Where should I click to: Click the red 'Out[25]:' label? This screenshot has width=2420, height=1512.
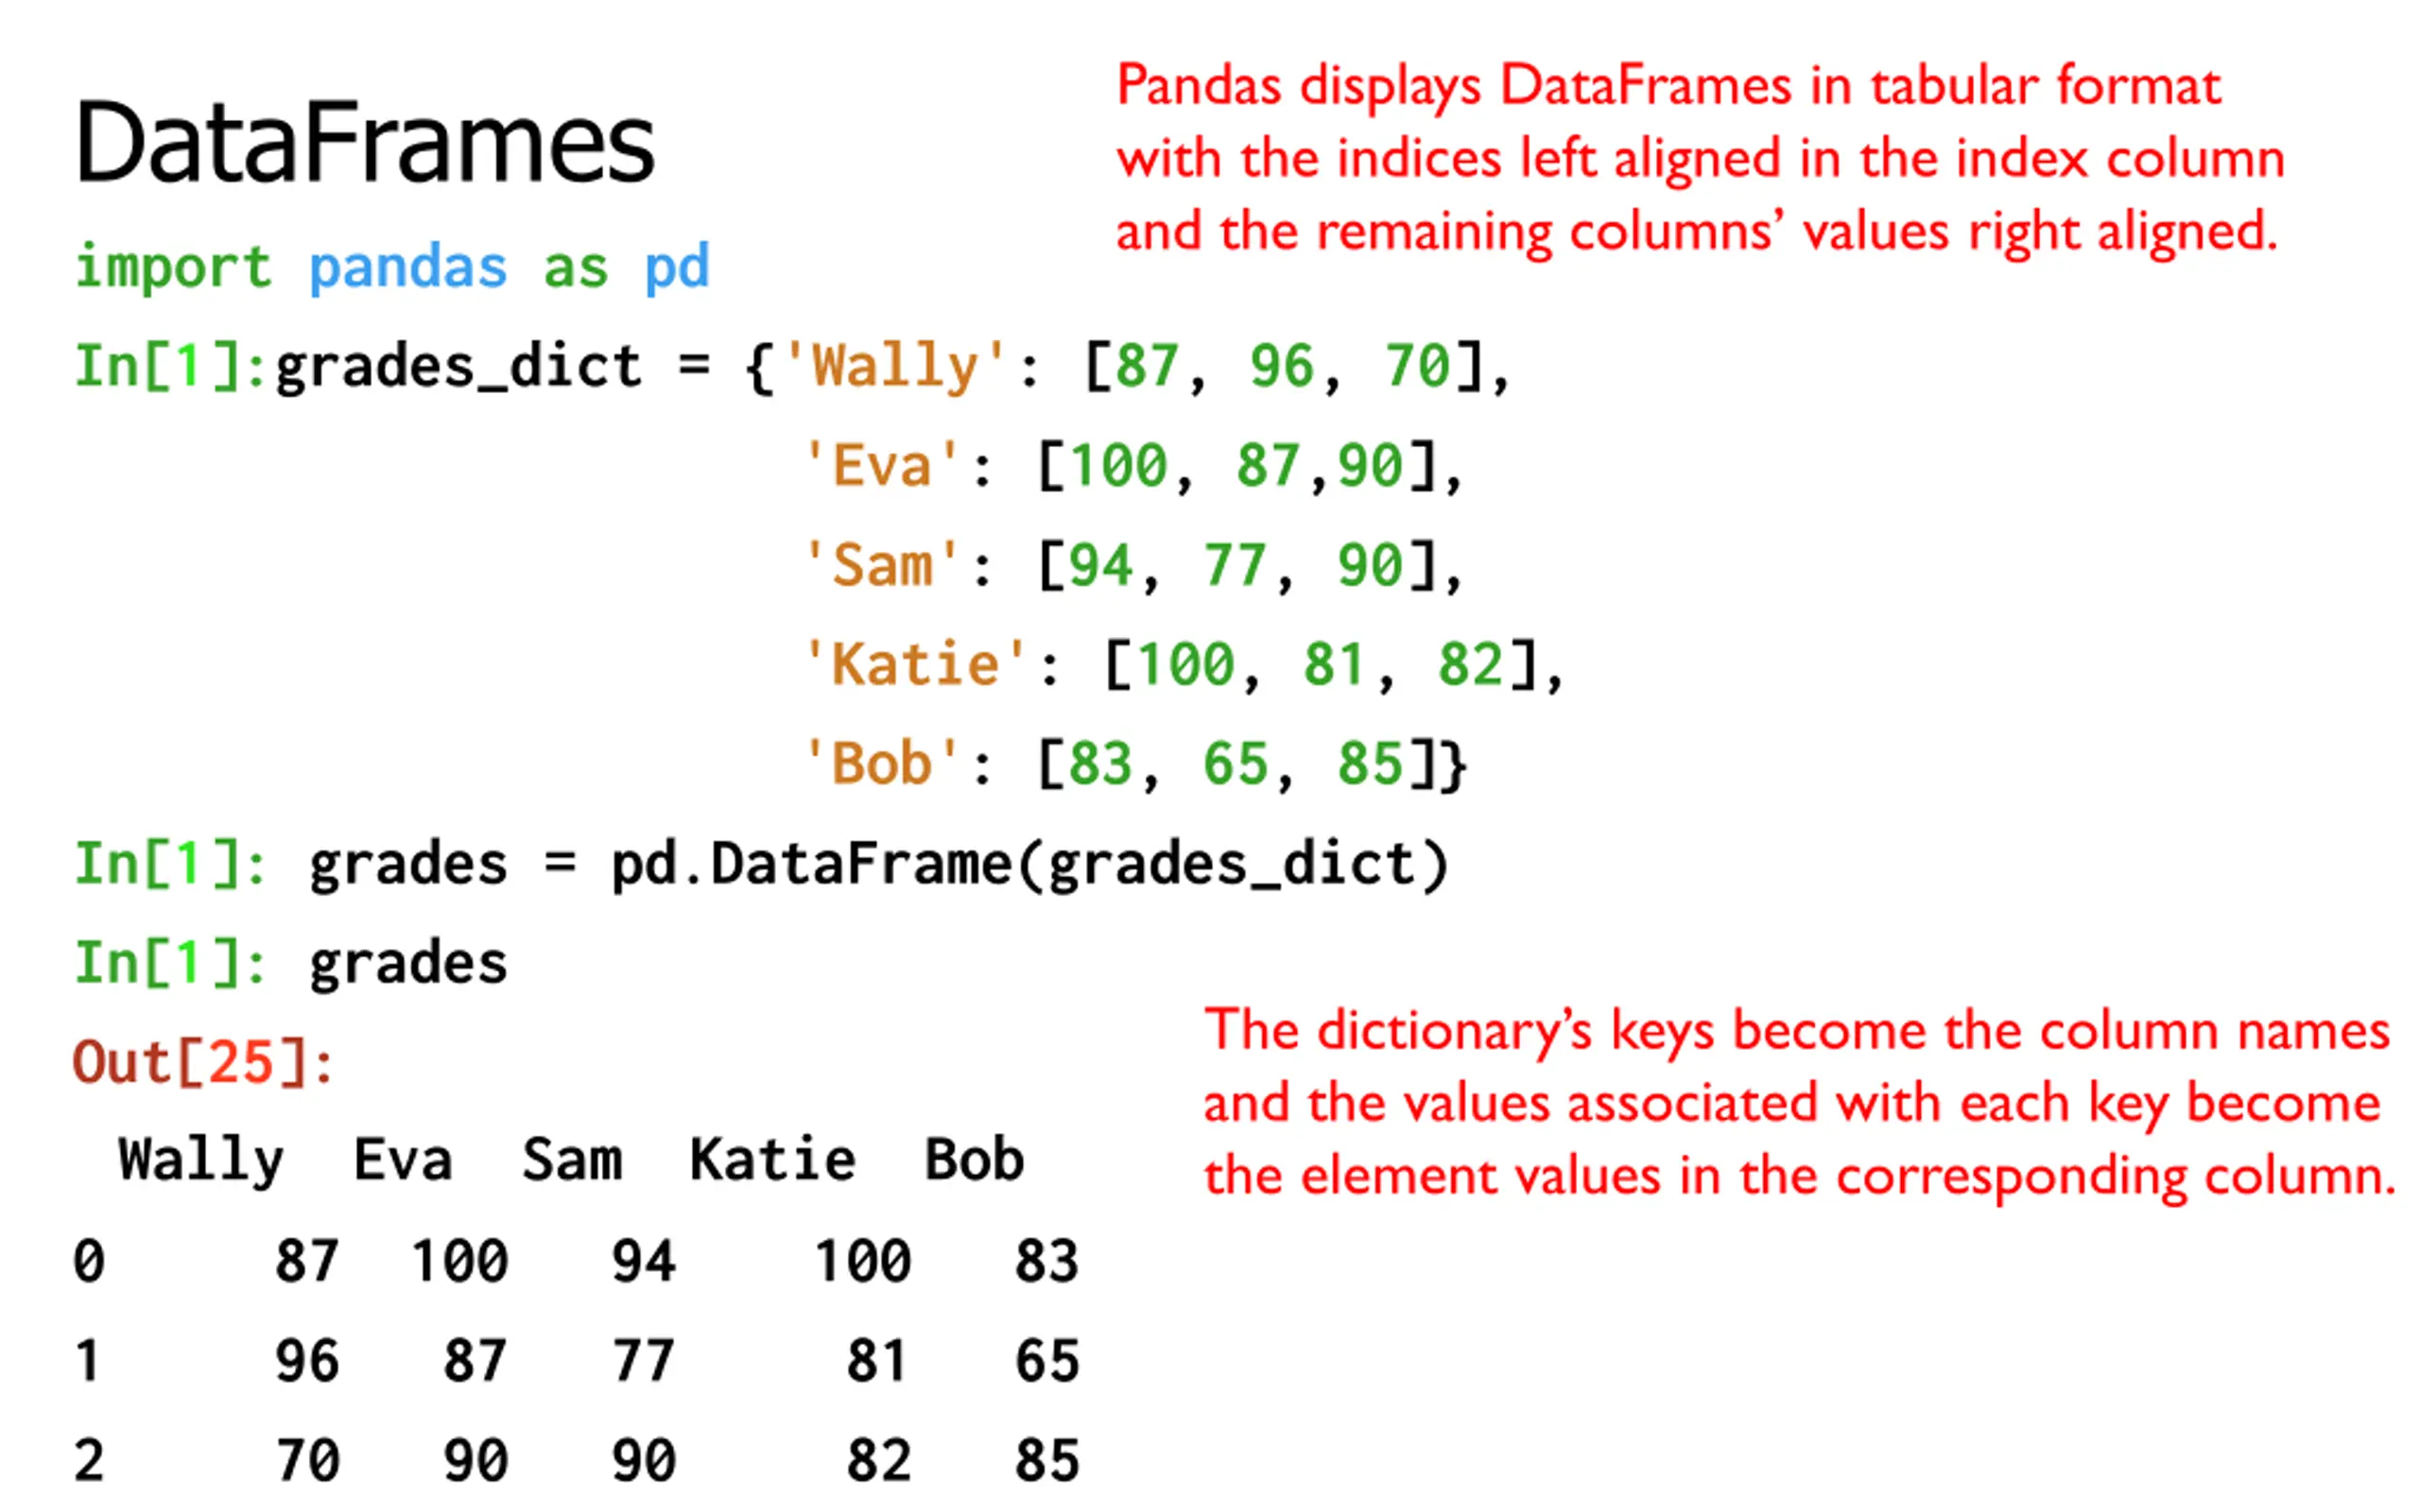click(x=203, y=1062)
